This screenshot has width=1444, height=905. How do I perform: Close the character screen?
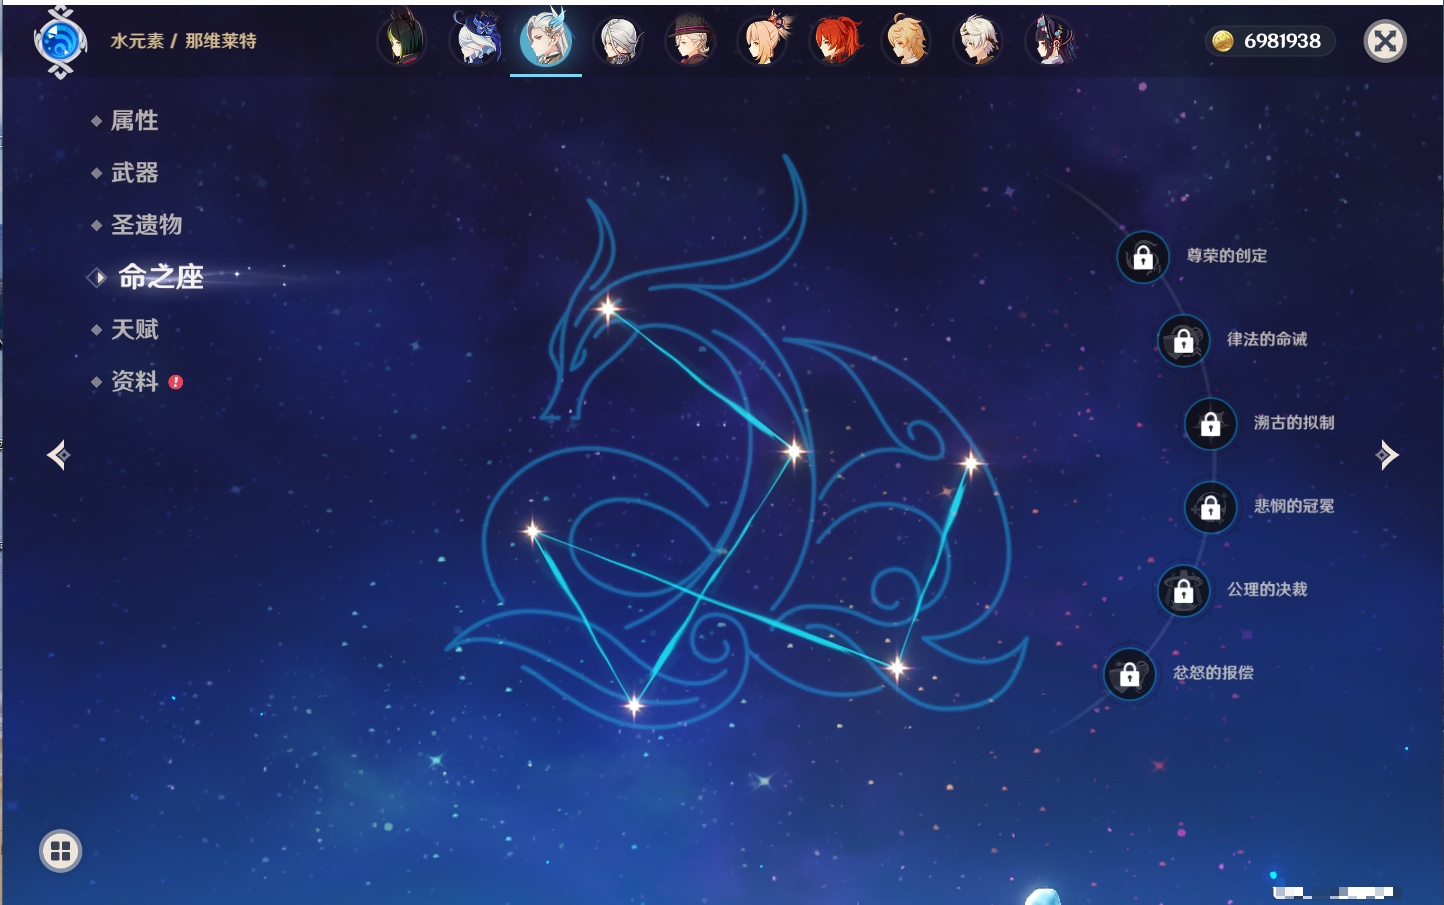click(x=1385, y=41)
